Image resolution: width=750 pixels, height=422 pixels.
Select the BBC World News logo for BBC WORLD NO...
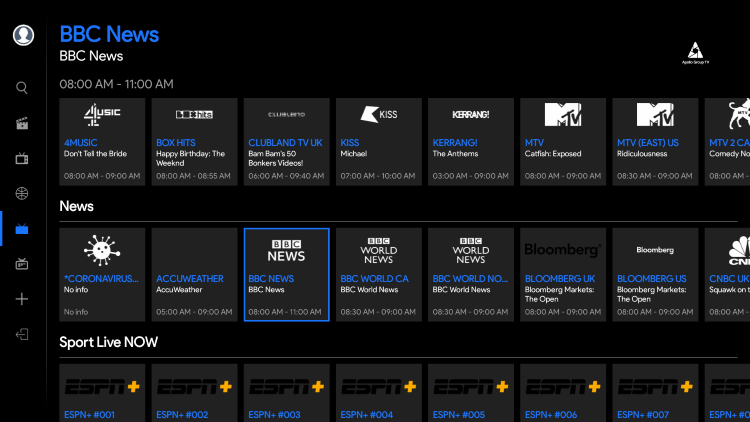pos(471,251)
